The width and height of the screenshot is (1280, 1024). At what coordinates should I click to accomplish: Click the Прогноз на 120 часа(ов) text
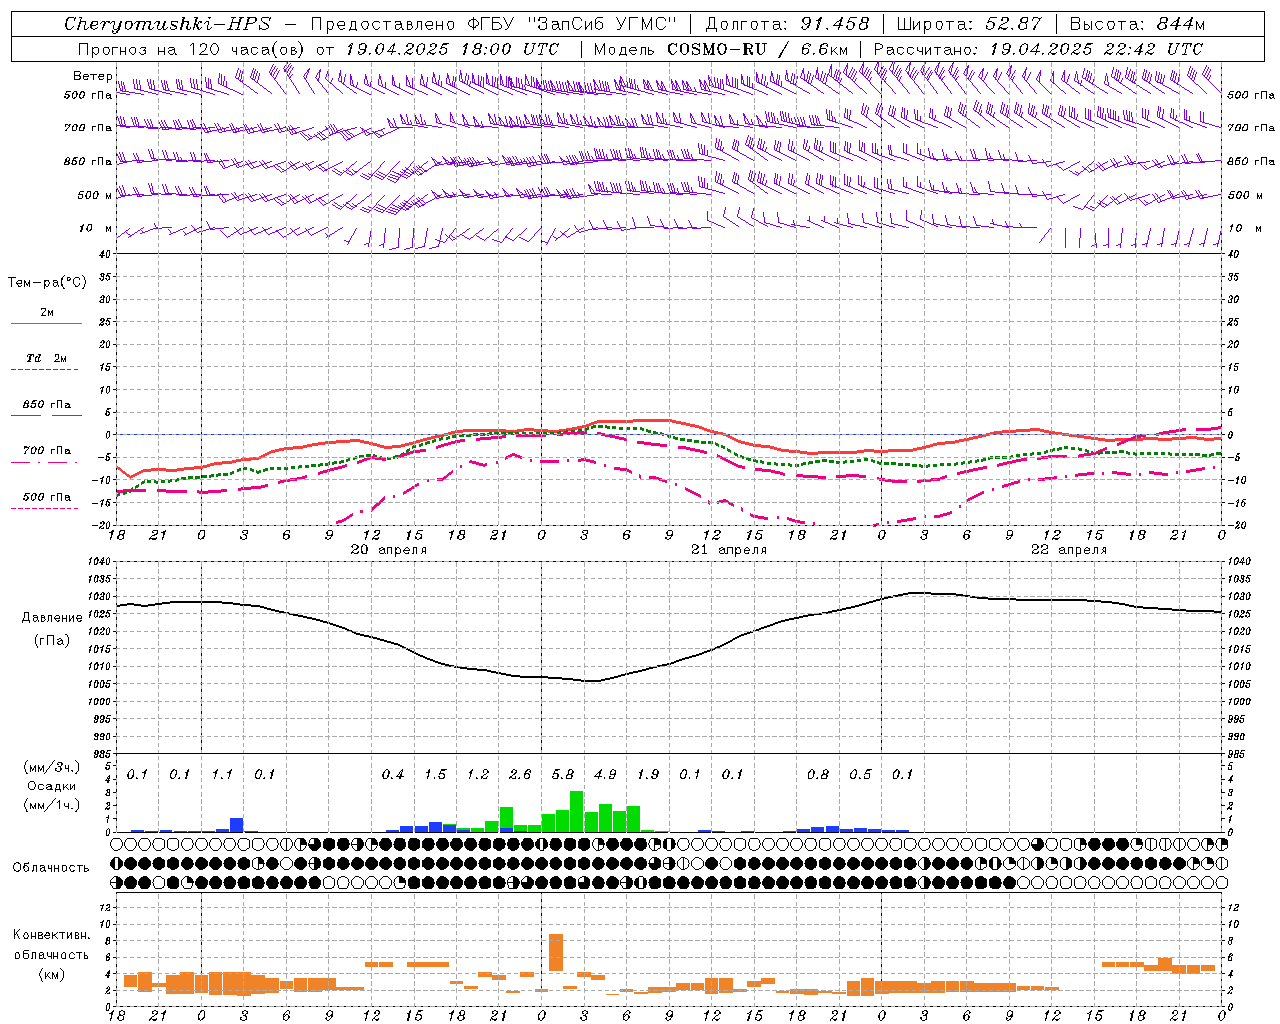pos(191,49)
